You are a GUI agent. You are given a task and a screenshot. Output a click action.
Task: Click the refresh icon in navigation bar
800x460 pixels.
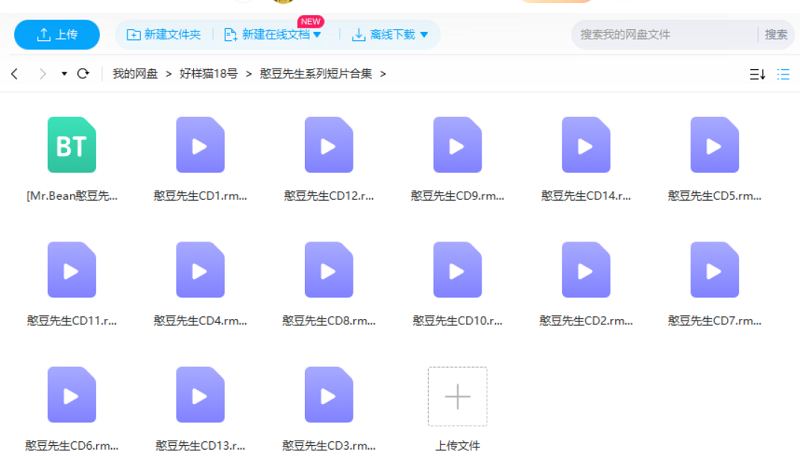(83, 74)
